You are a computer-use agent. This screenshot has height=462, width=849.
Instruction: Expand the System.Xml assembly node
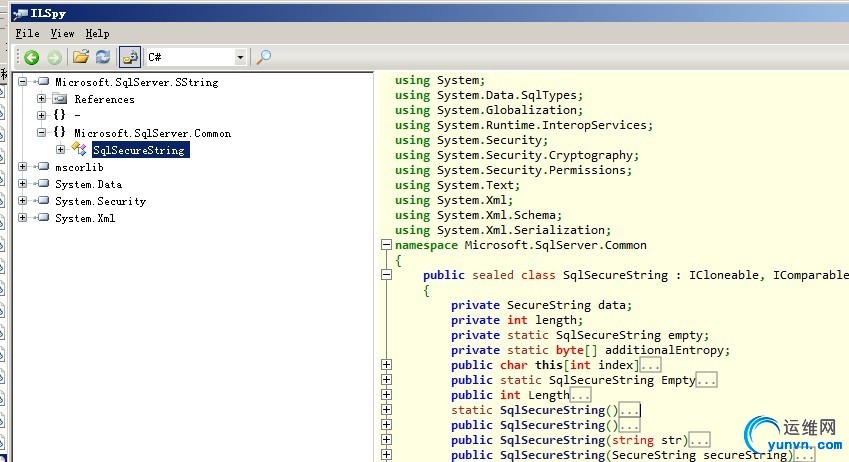(x=23, y=218)
